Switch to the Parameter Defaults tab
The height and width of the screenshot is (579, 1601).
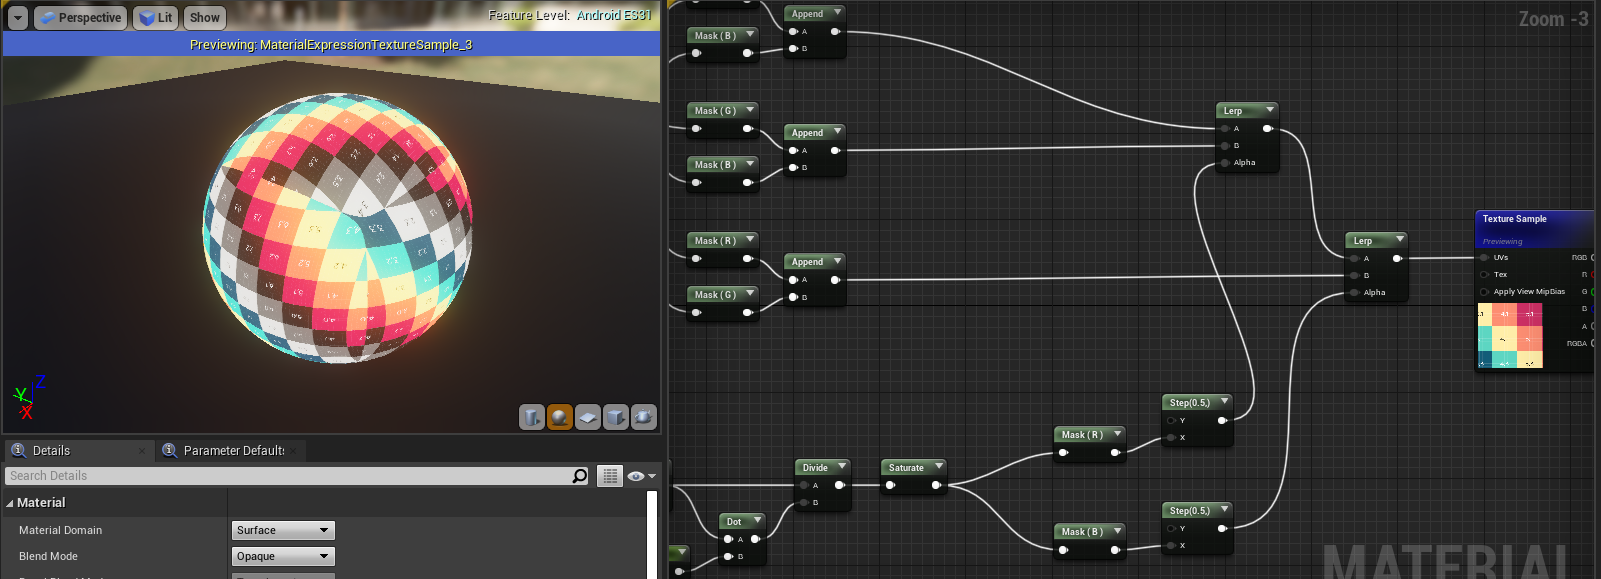point(233,451)
